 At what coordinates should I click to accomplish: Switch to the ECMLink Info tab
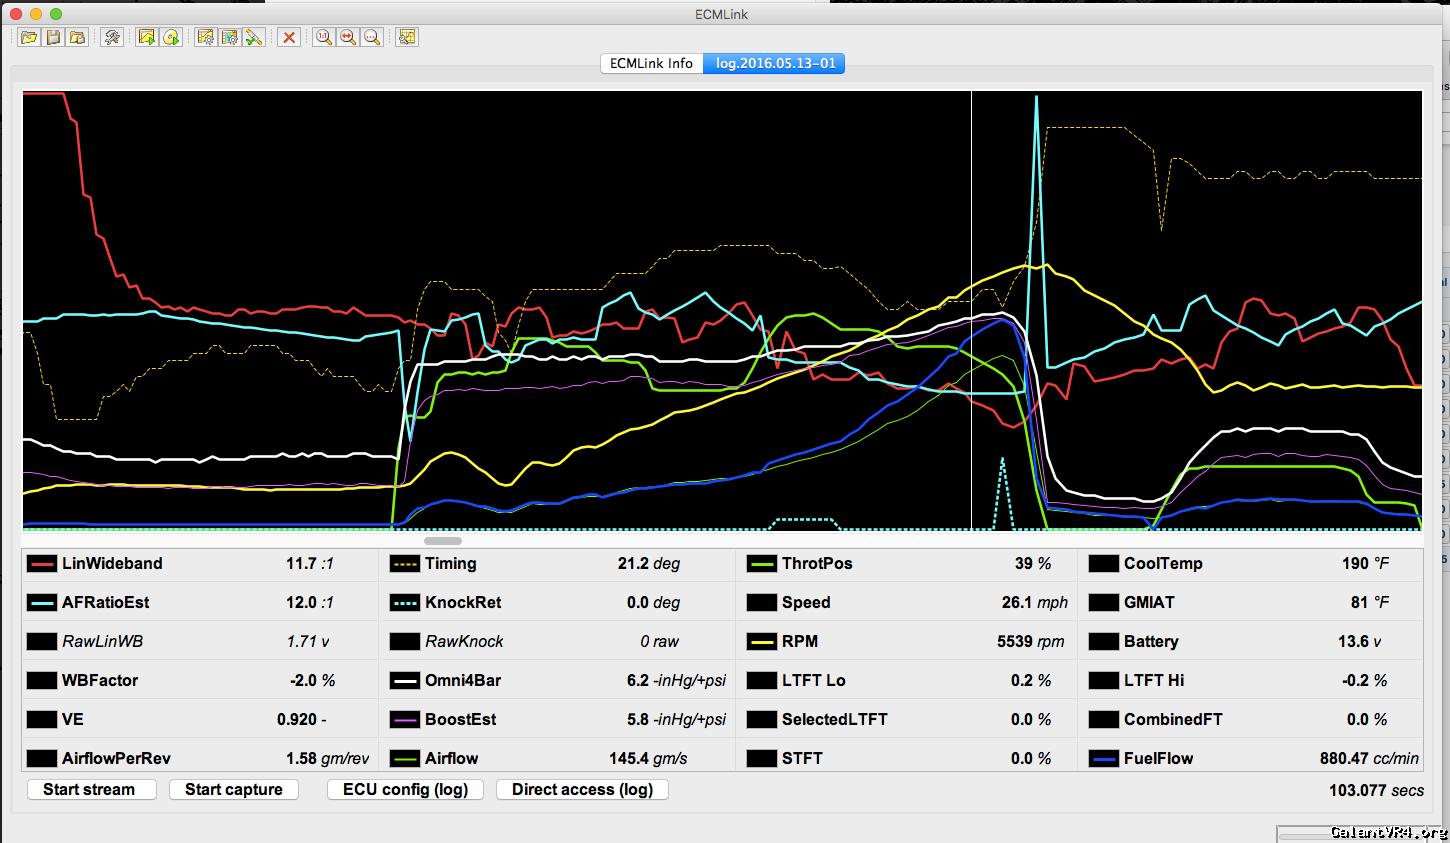[651, 63]
